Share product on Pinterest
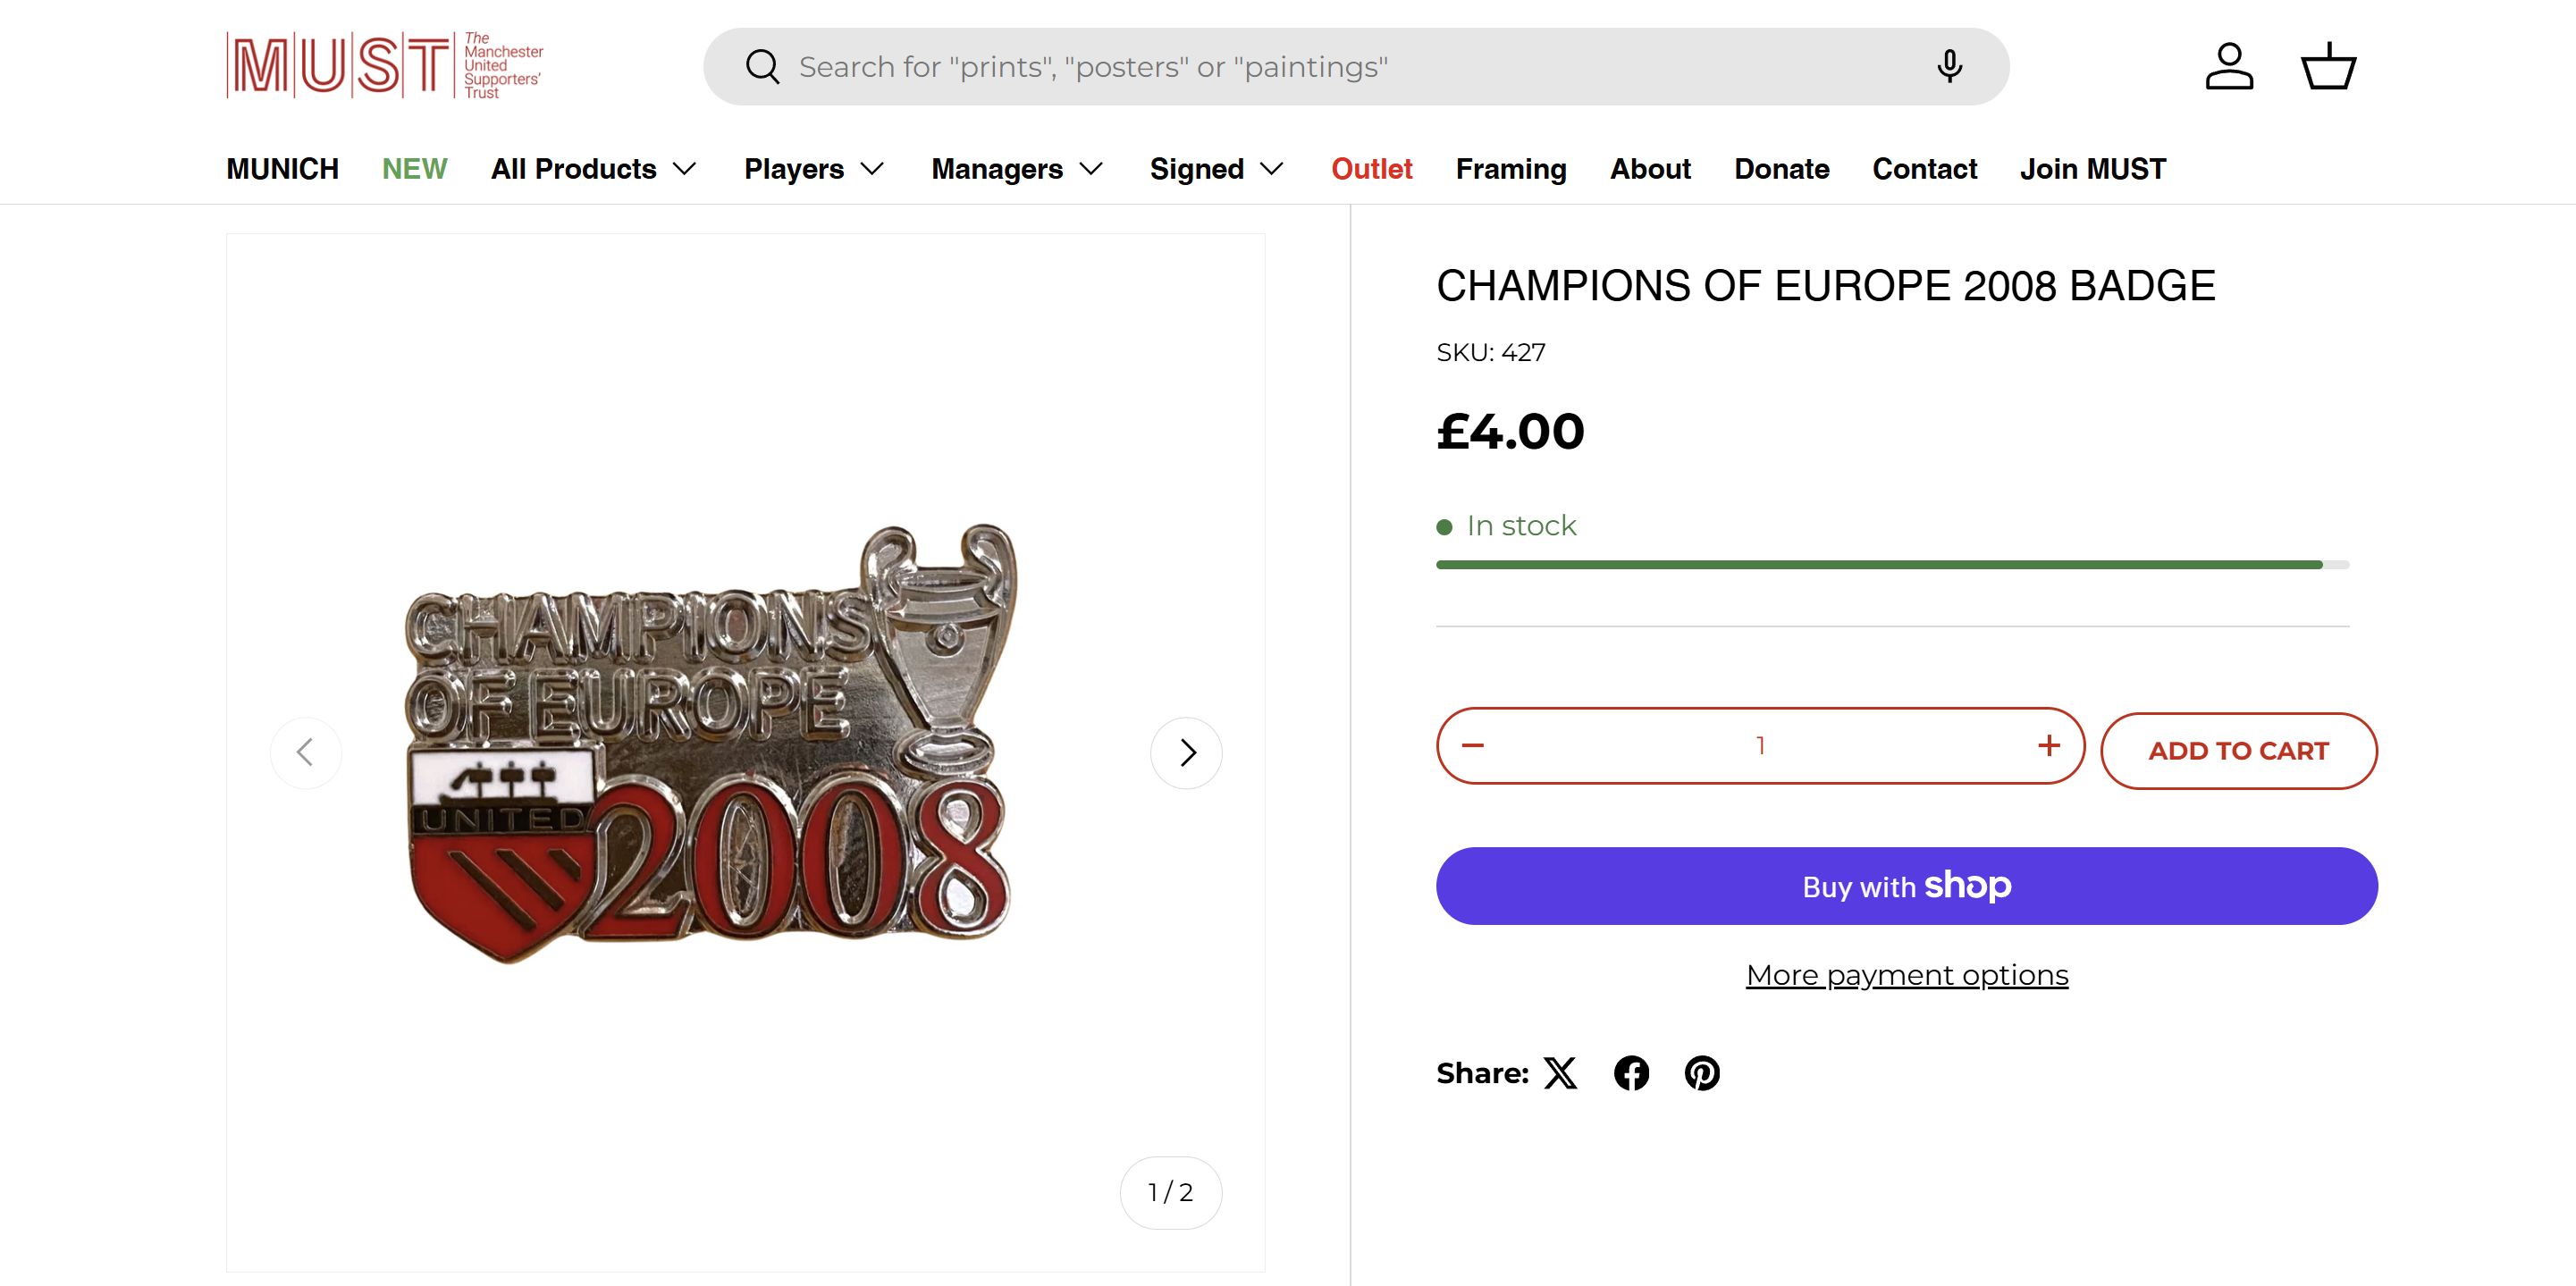This screenshot has width=2576, height=1286. coord(1702,1073)
